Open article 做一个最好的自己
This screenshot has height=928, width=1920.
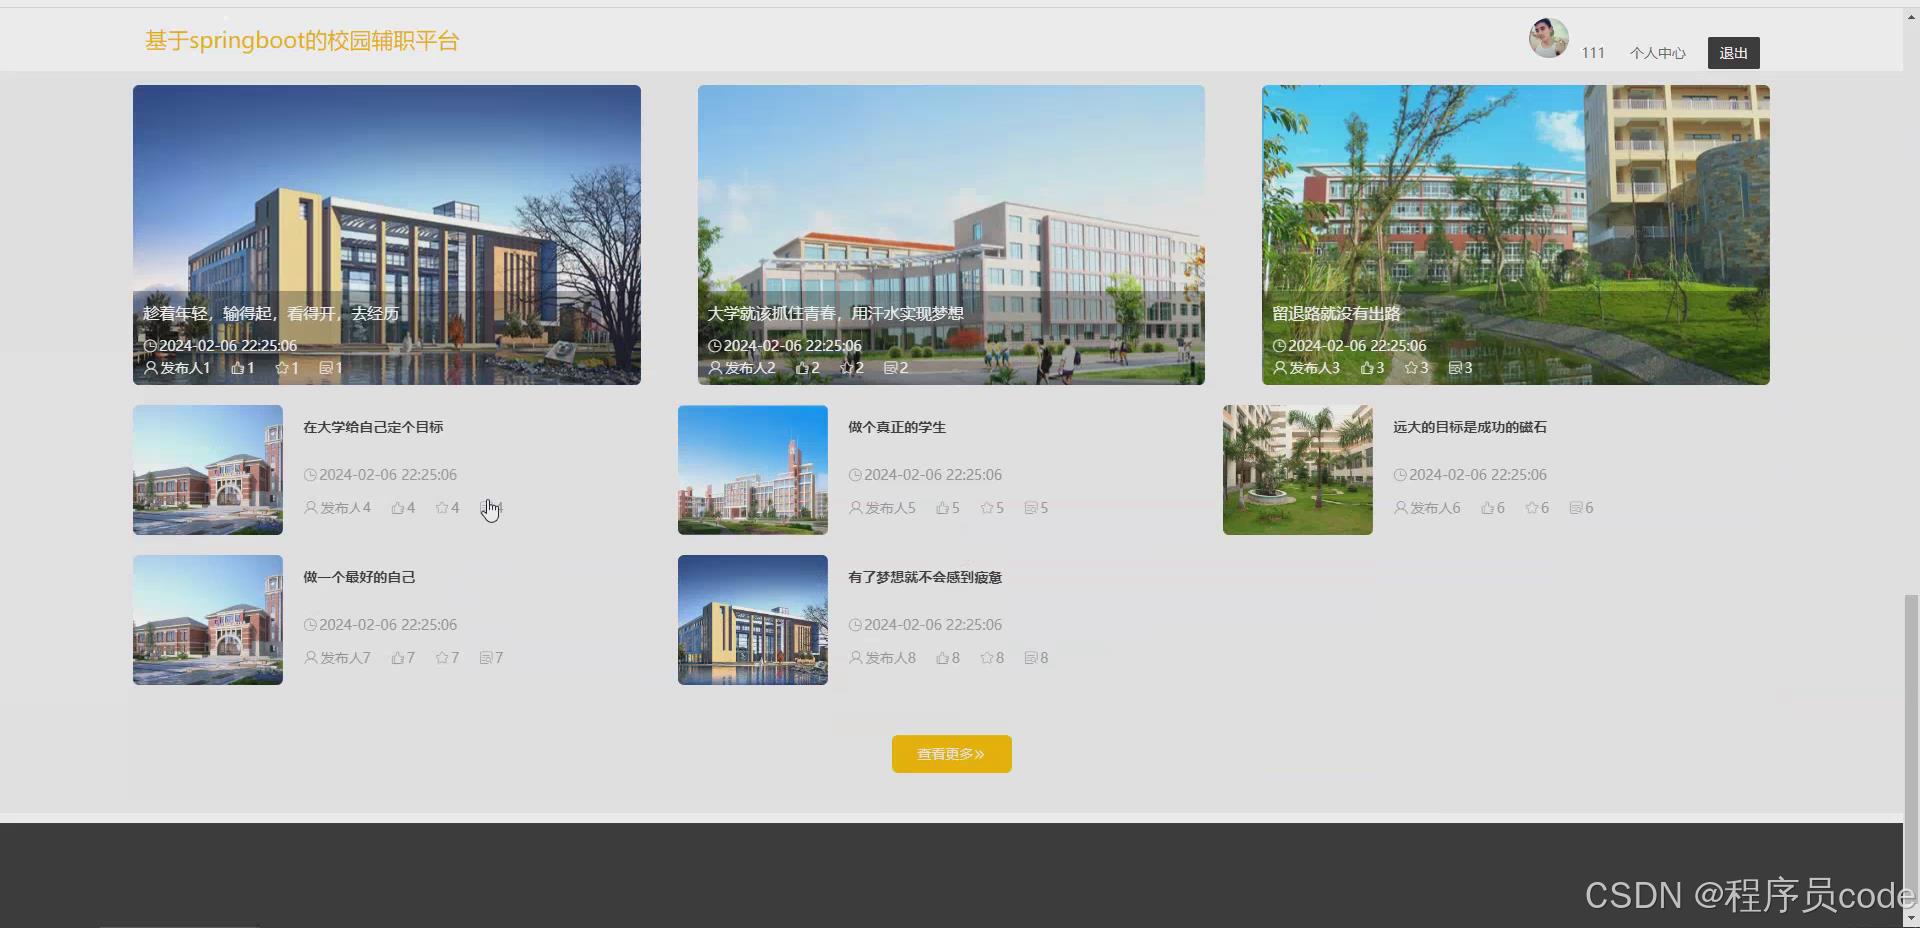click(x=359, y=577)
